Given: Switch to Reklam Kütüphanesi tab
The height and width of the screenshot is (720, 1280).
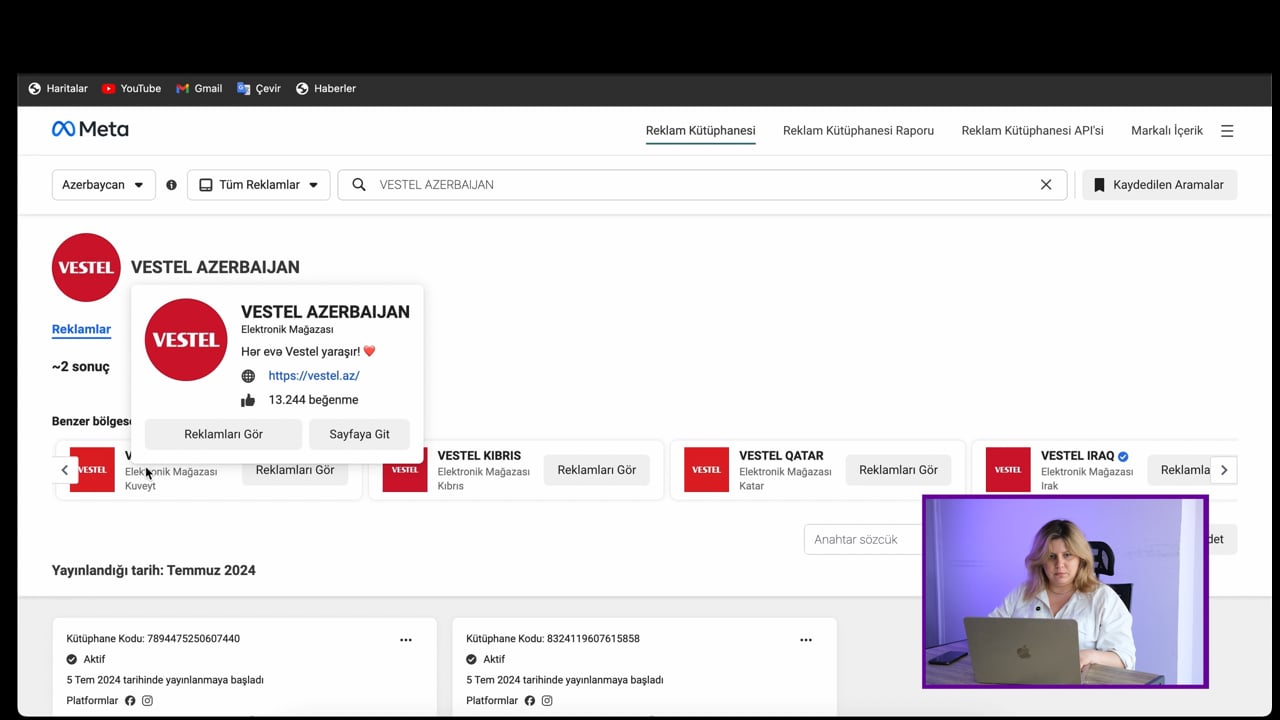Looking at the screenshot, I should 700,131.
